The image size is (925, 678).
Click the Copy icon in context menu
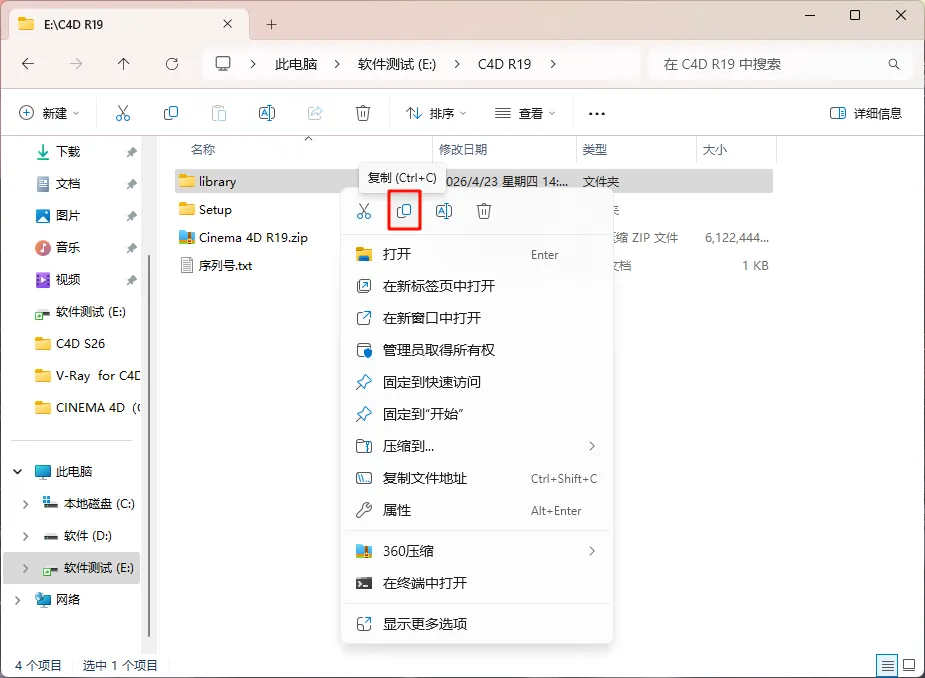click(404, 211)
